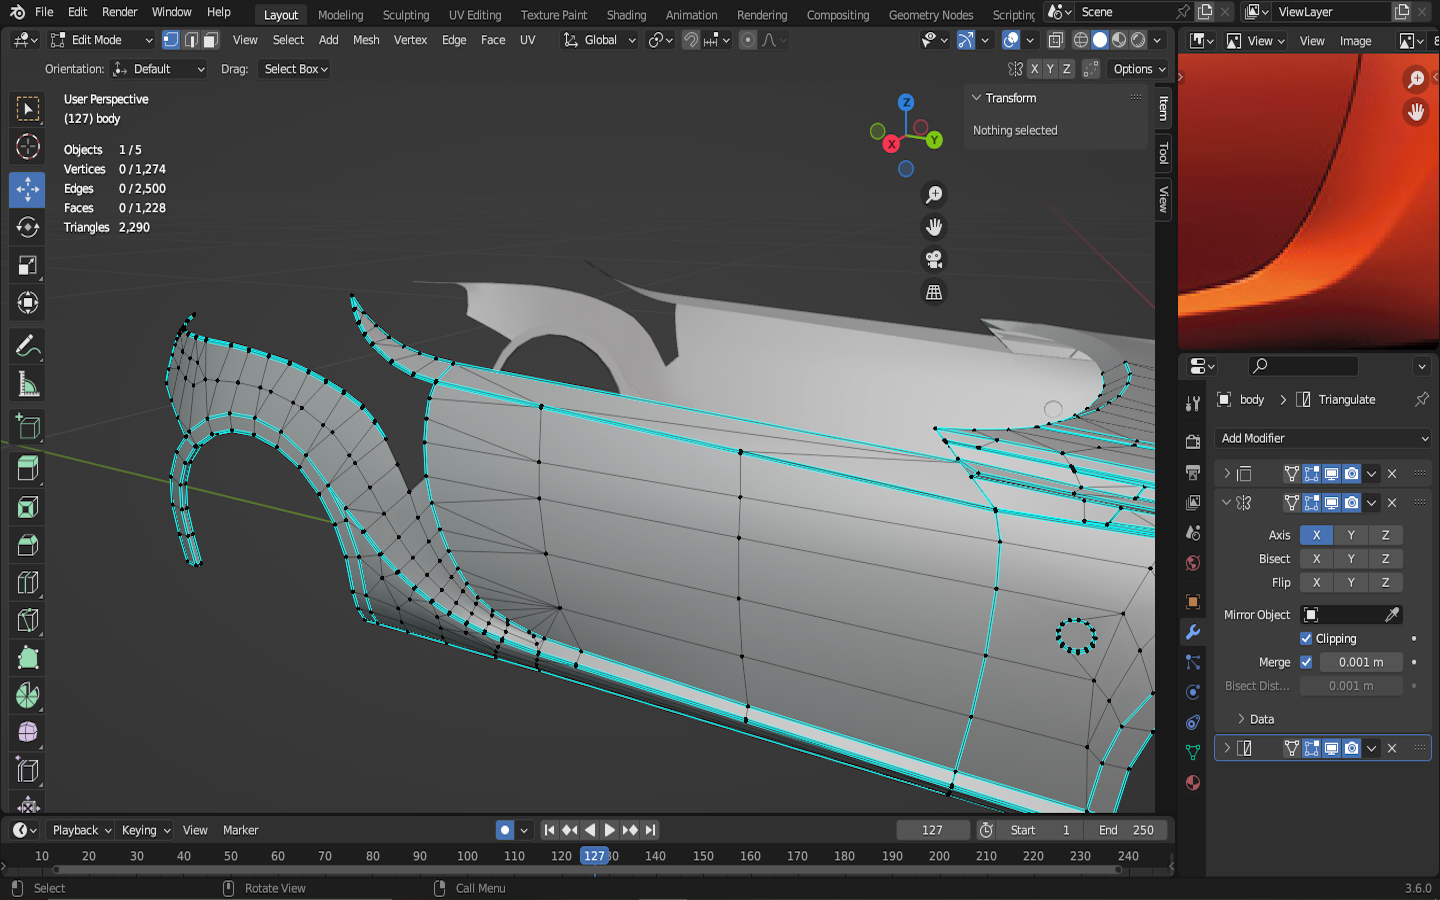
Task: Disable the Clipping checkbox
Action: 1306,638
